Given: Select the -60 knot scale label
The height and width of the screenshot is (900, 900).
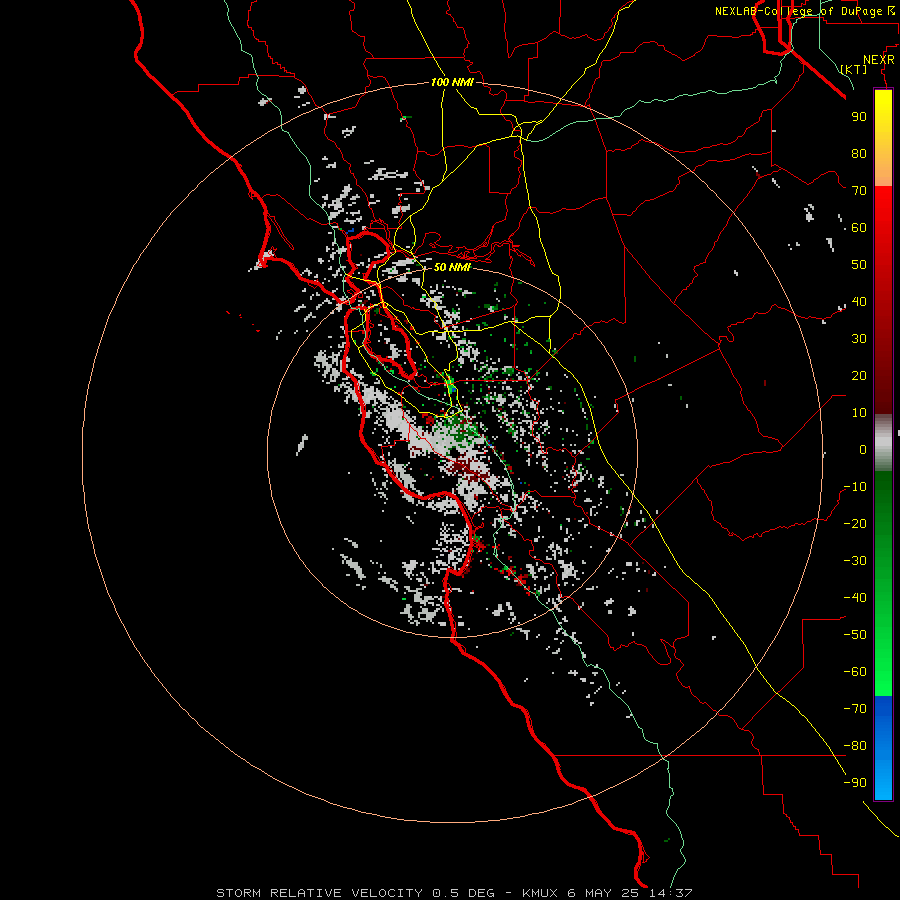Looking at the screenshot, I should pyautogui.click(x=855, y=672).
